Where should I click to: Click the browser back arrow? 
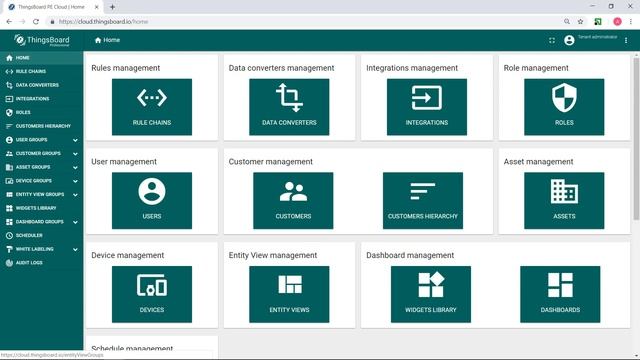9,22
